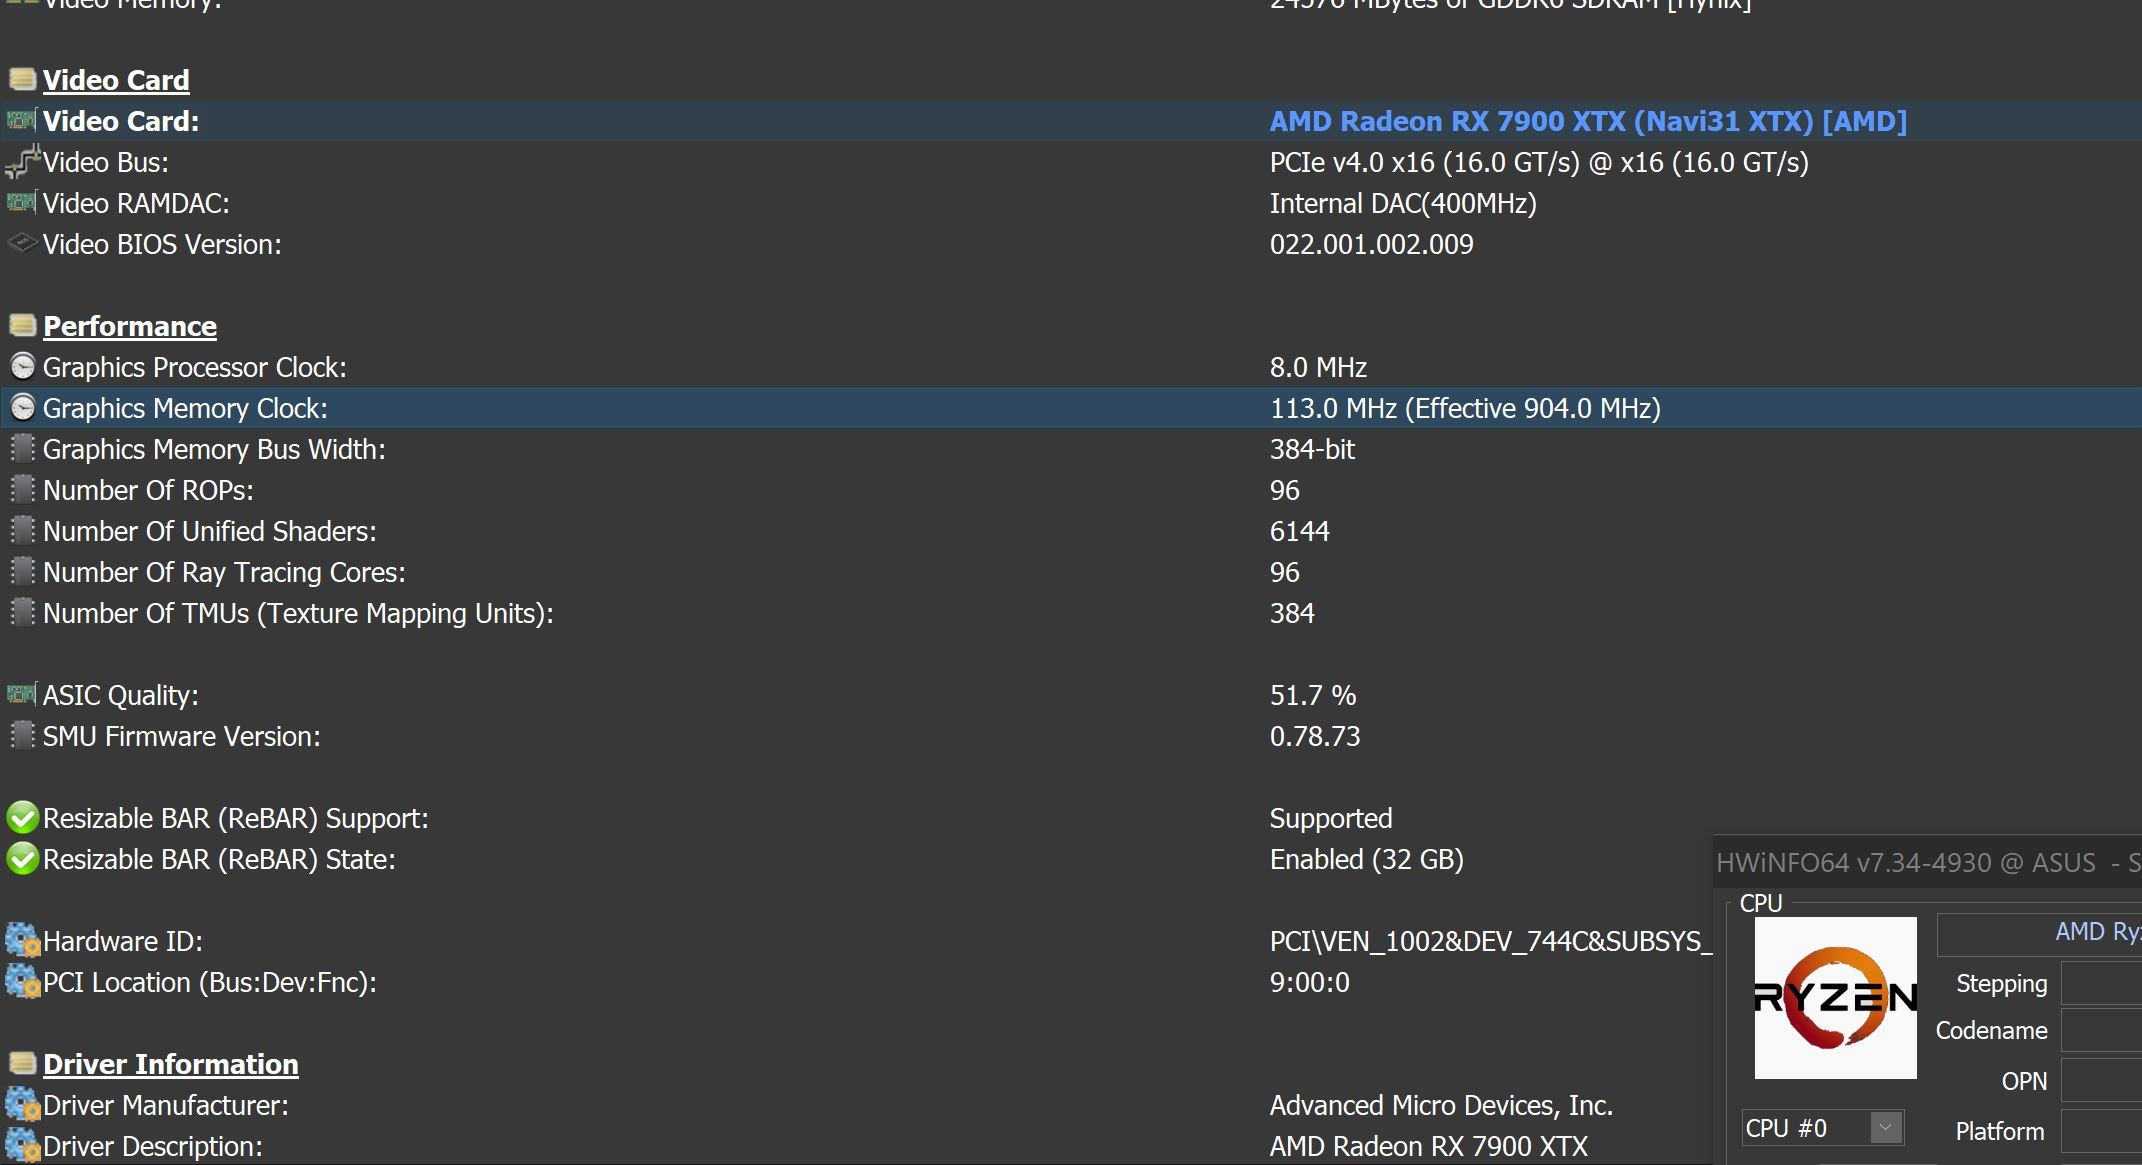The width and height of the screenshot is (2142, 1165).
Task: Click the Stepping value field
Action: tap(2100, 984)
